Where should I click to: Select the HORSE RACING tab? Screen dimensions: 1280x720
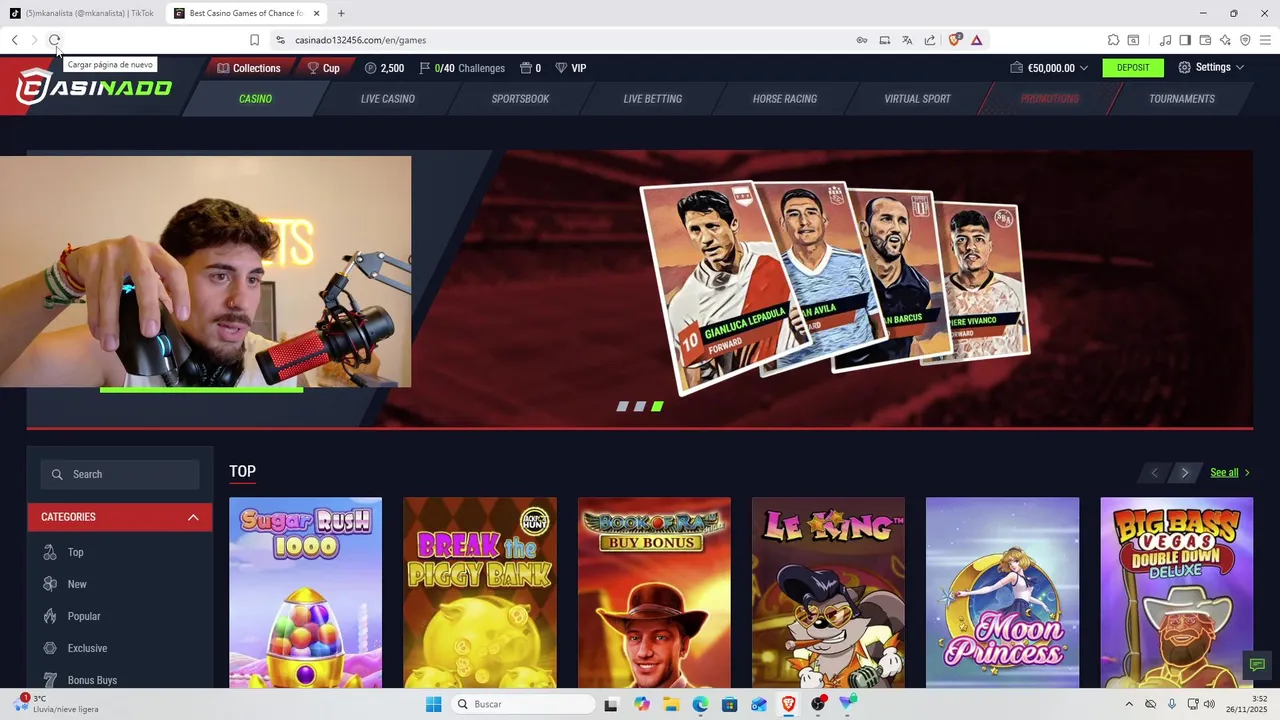click(785, 99)
